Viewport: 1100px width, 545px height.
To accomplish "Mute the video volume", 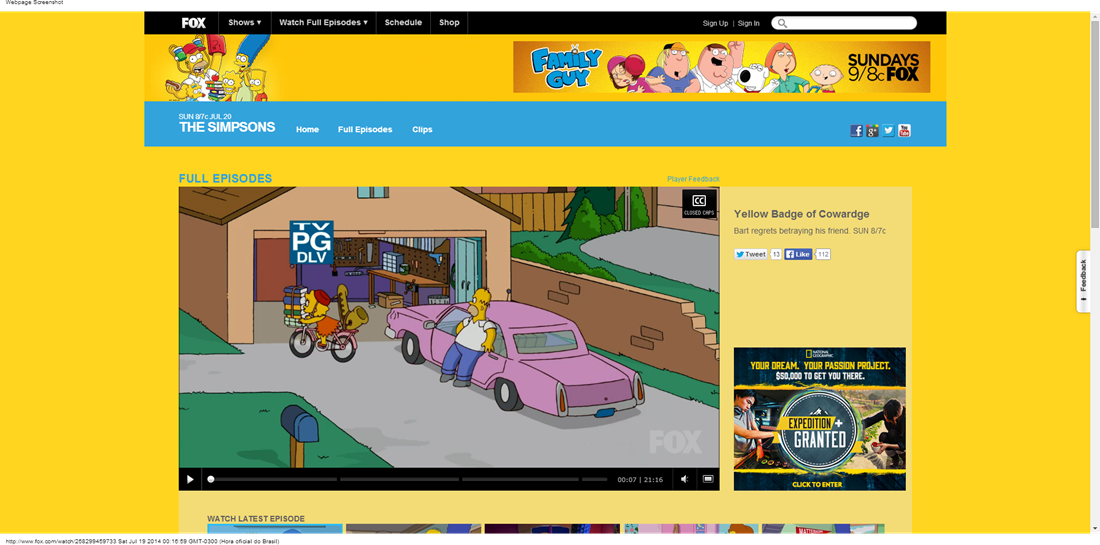I will click(685, 480).
